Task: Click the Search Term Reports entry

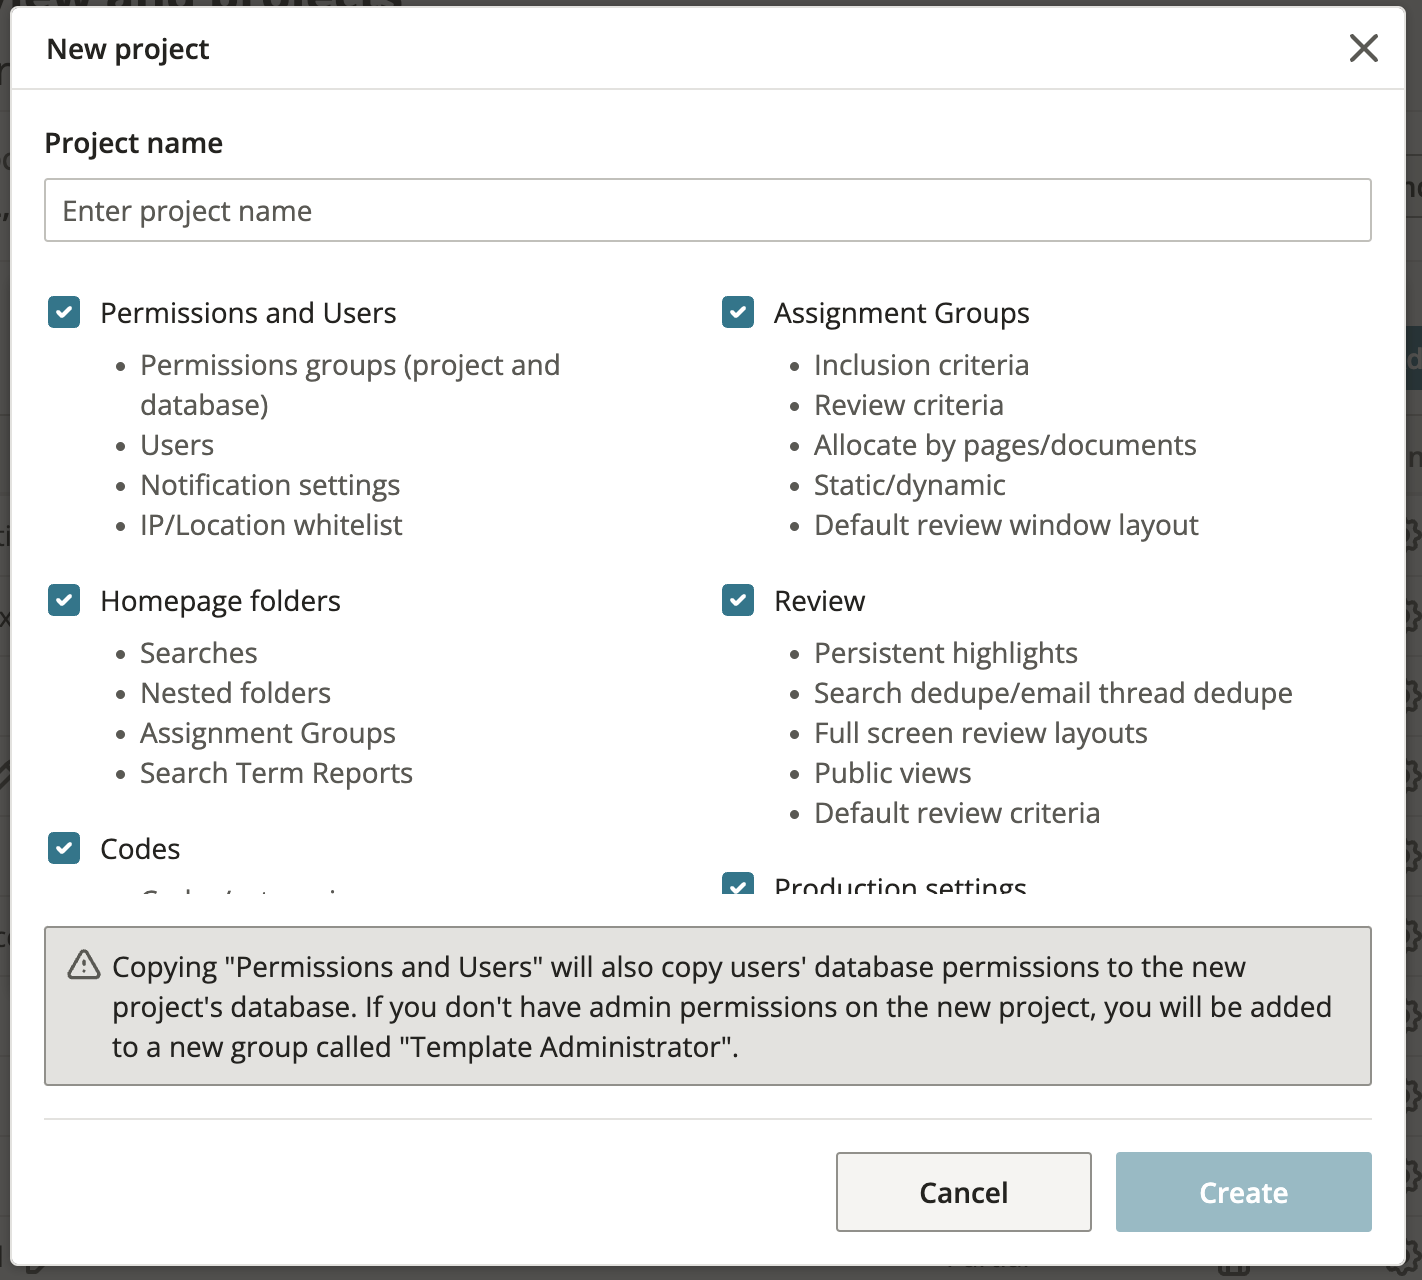Action: pyautogui.click(x=276, y=772)
